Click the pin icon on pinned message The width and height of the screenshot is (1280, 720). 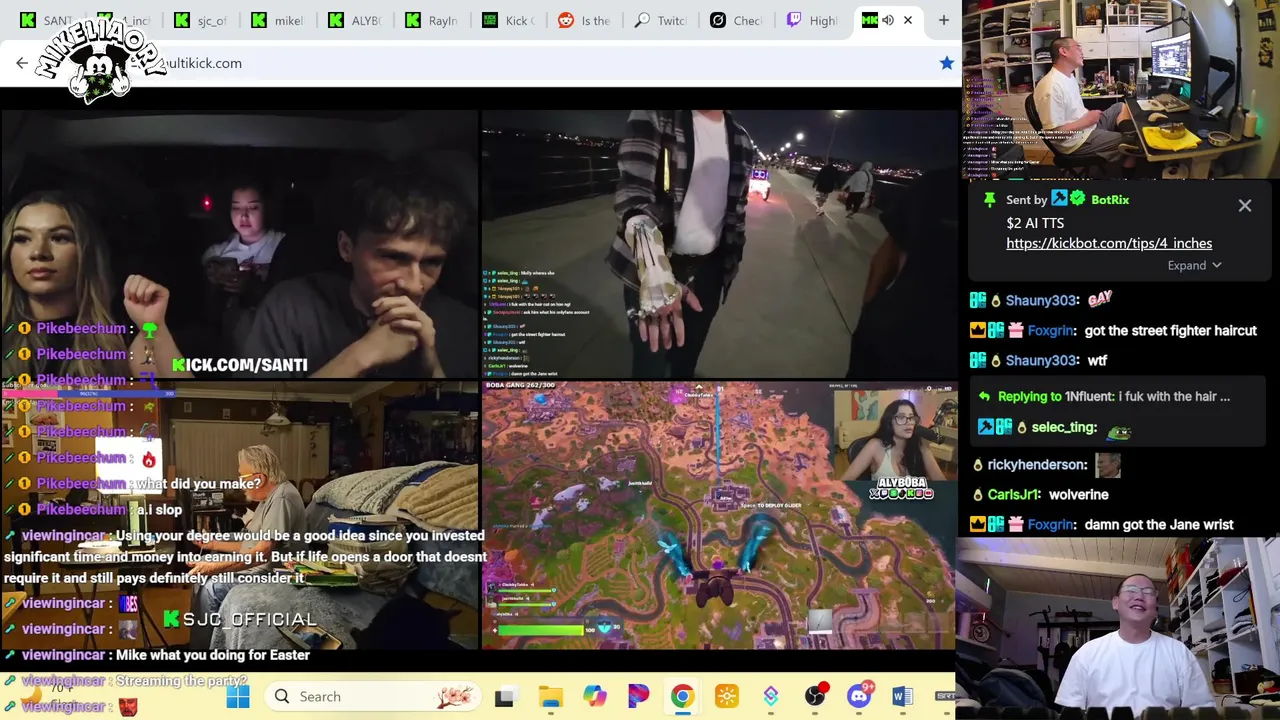pos(990,200)
